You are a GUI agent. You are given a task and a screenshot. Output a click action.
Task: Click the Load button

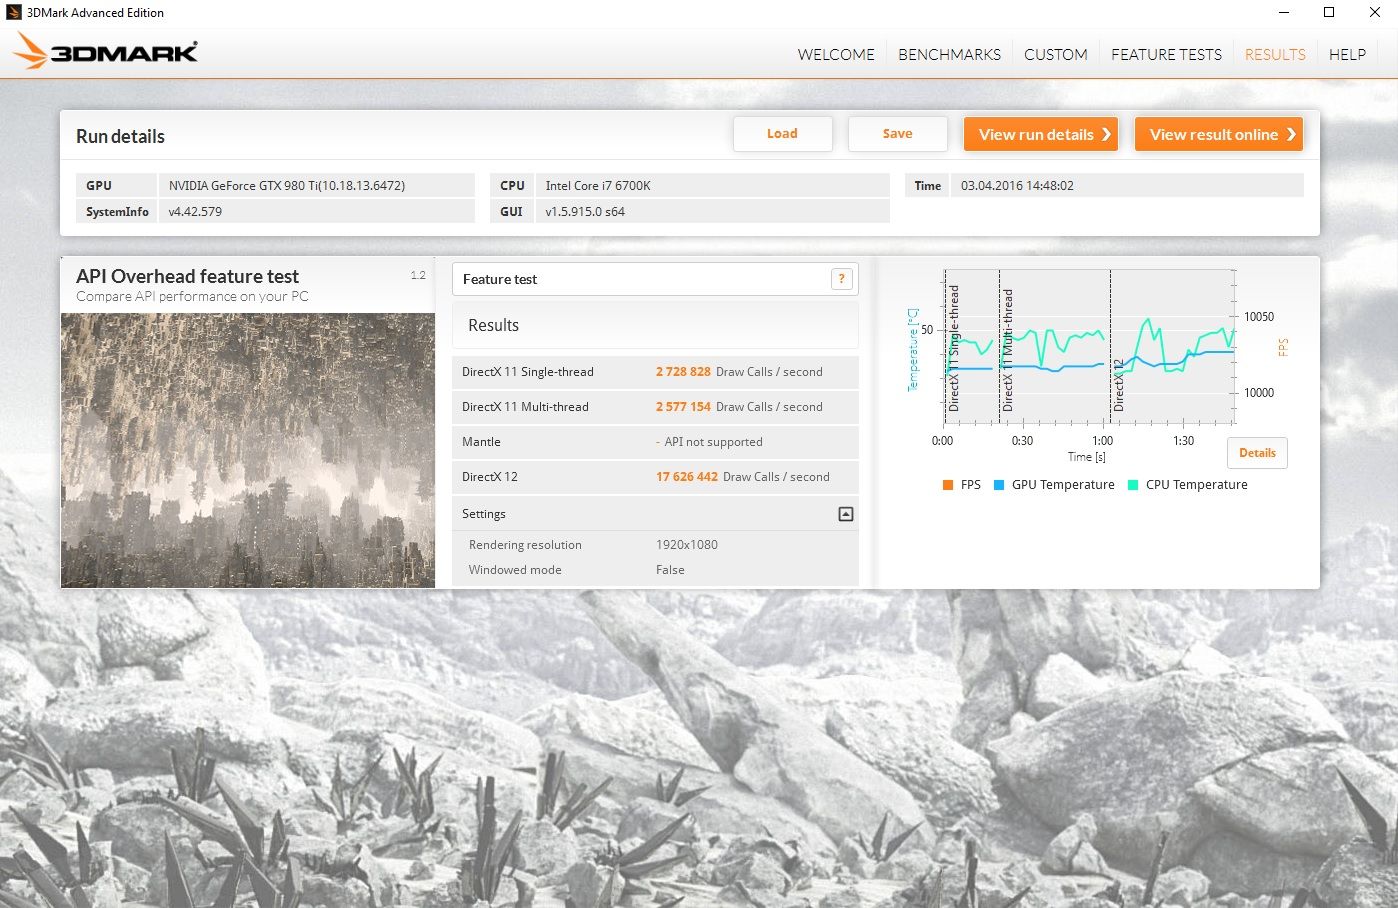pos(782,133)
